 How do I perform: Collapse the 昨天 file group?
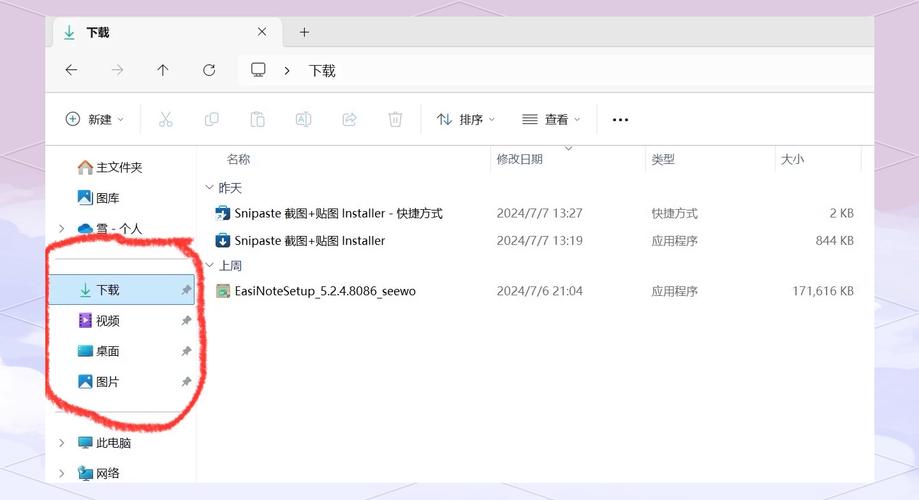209,188
